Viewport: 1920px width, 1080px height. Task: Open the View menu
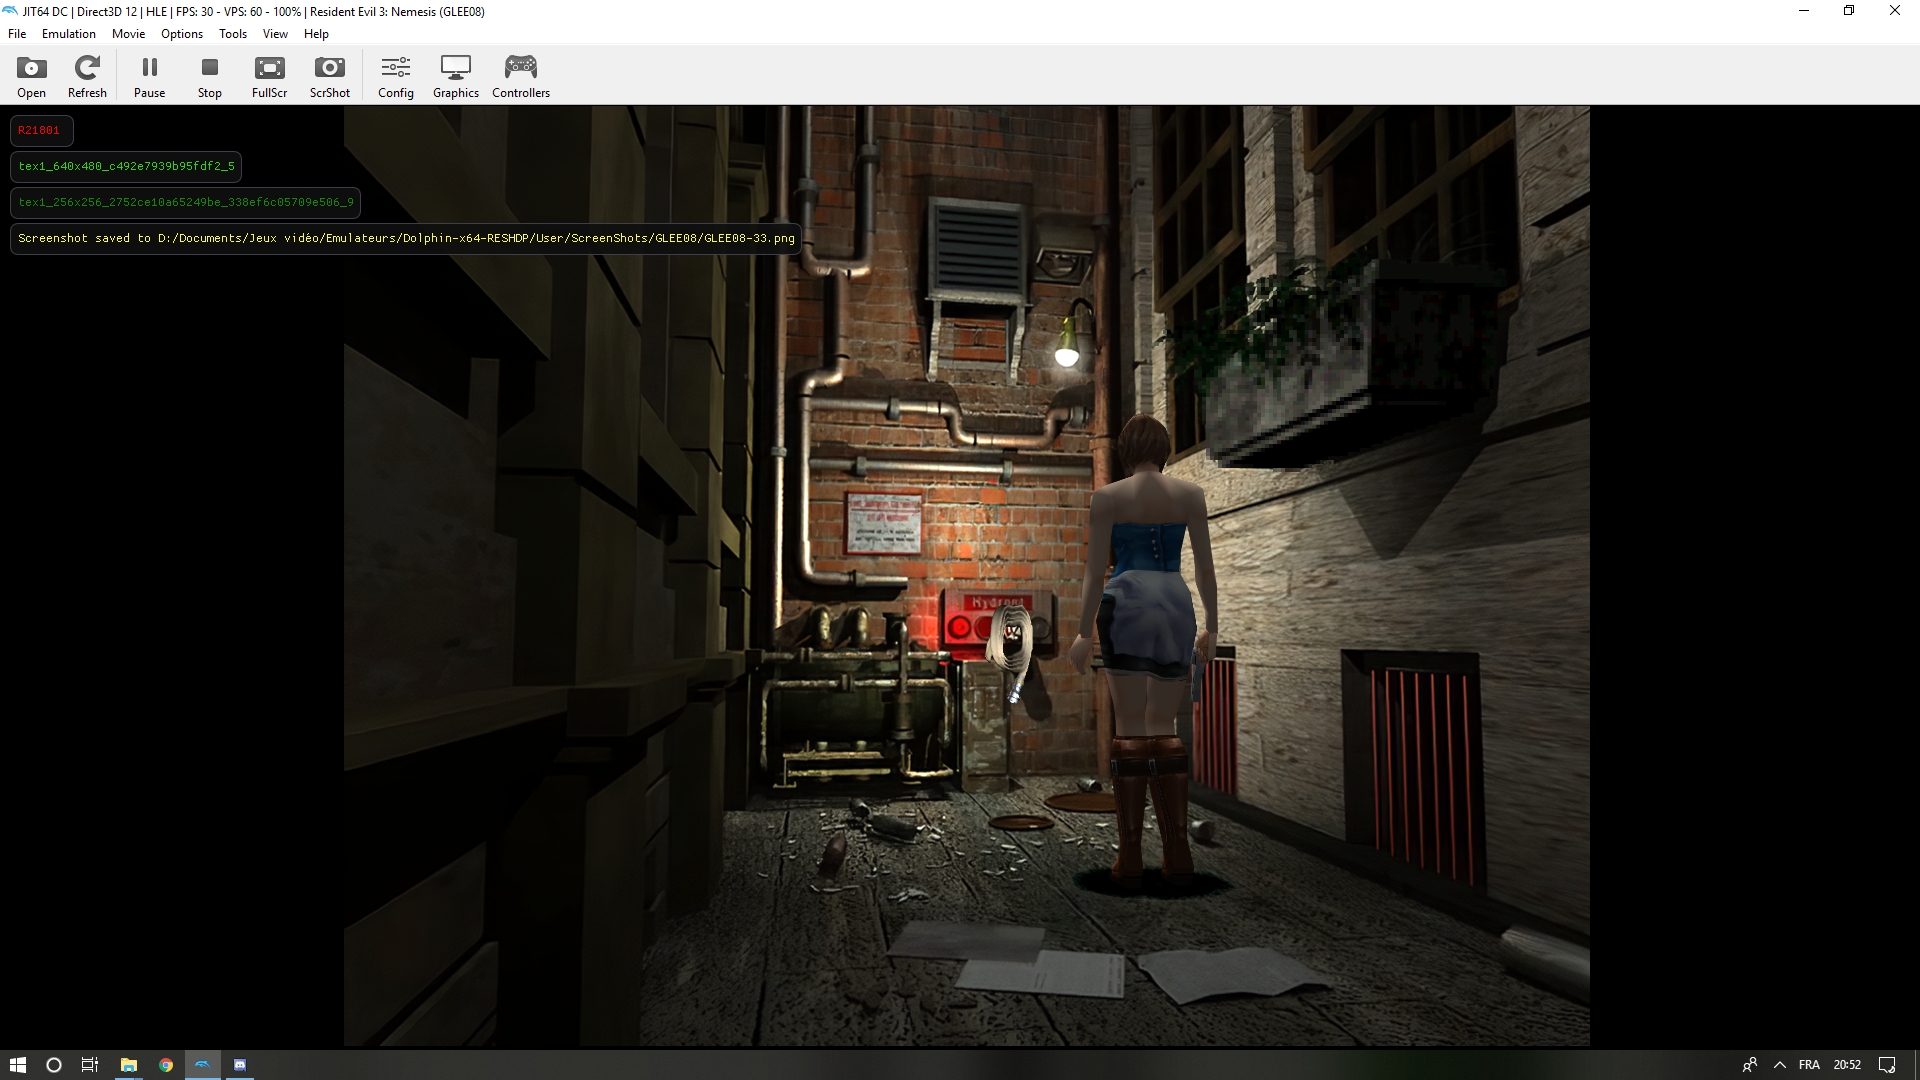tap(275, 34)
